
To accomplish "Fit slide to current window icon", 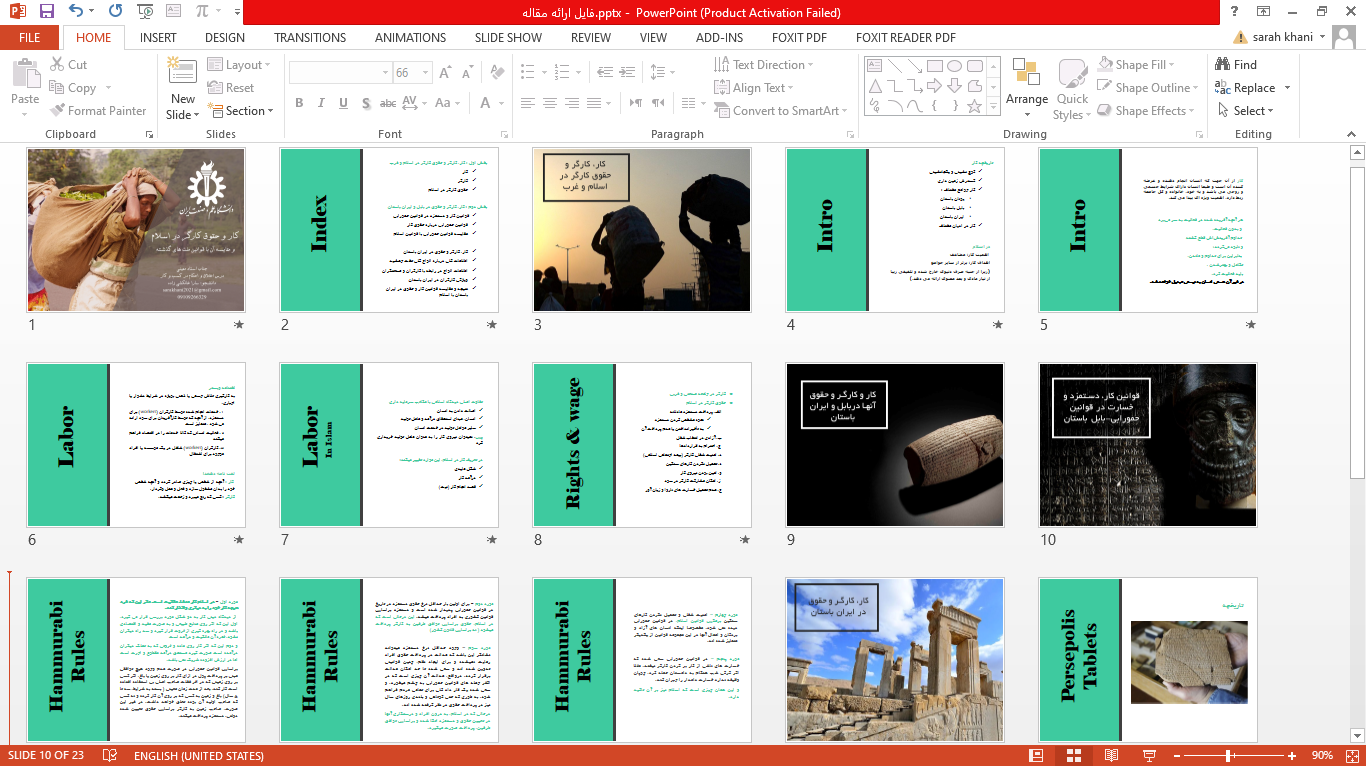I will (1350, 755).
